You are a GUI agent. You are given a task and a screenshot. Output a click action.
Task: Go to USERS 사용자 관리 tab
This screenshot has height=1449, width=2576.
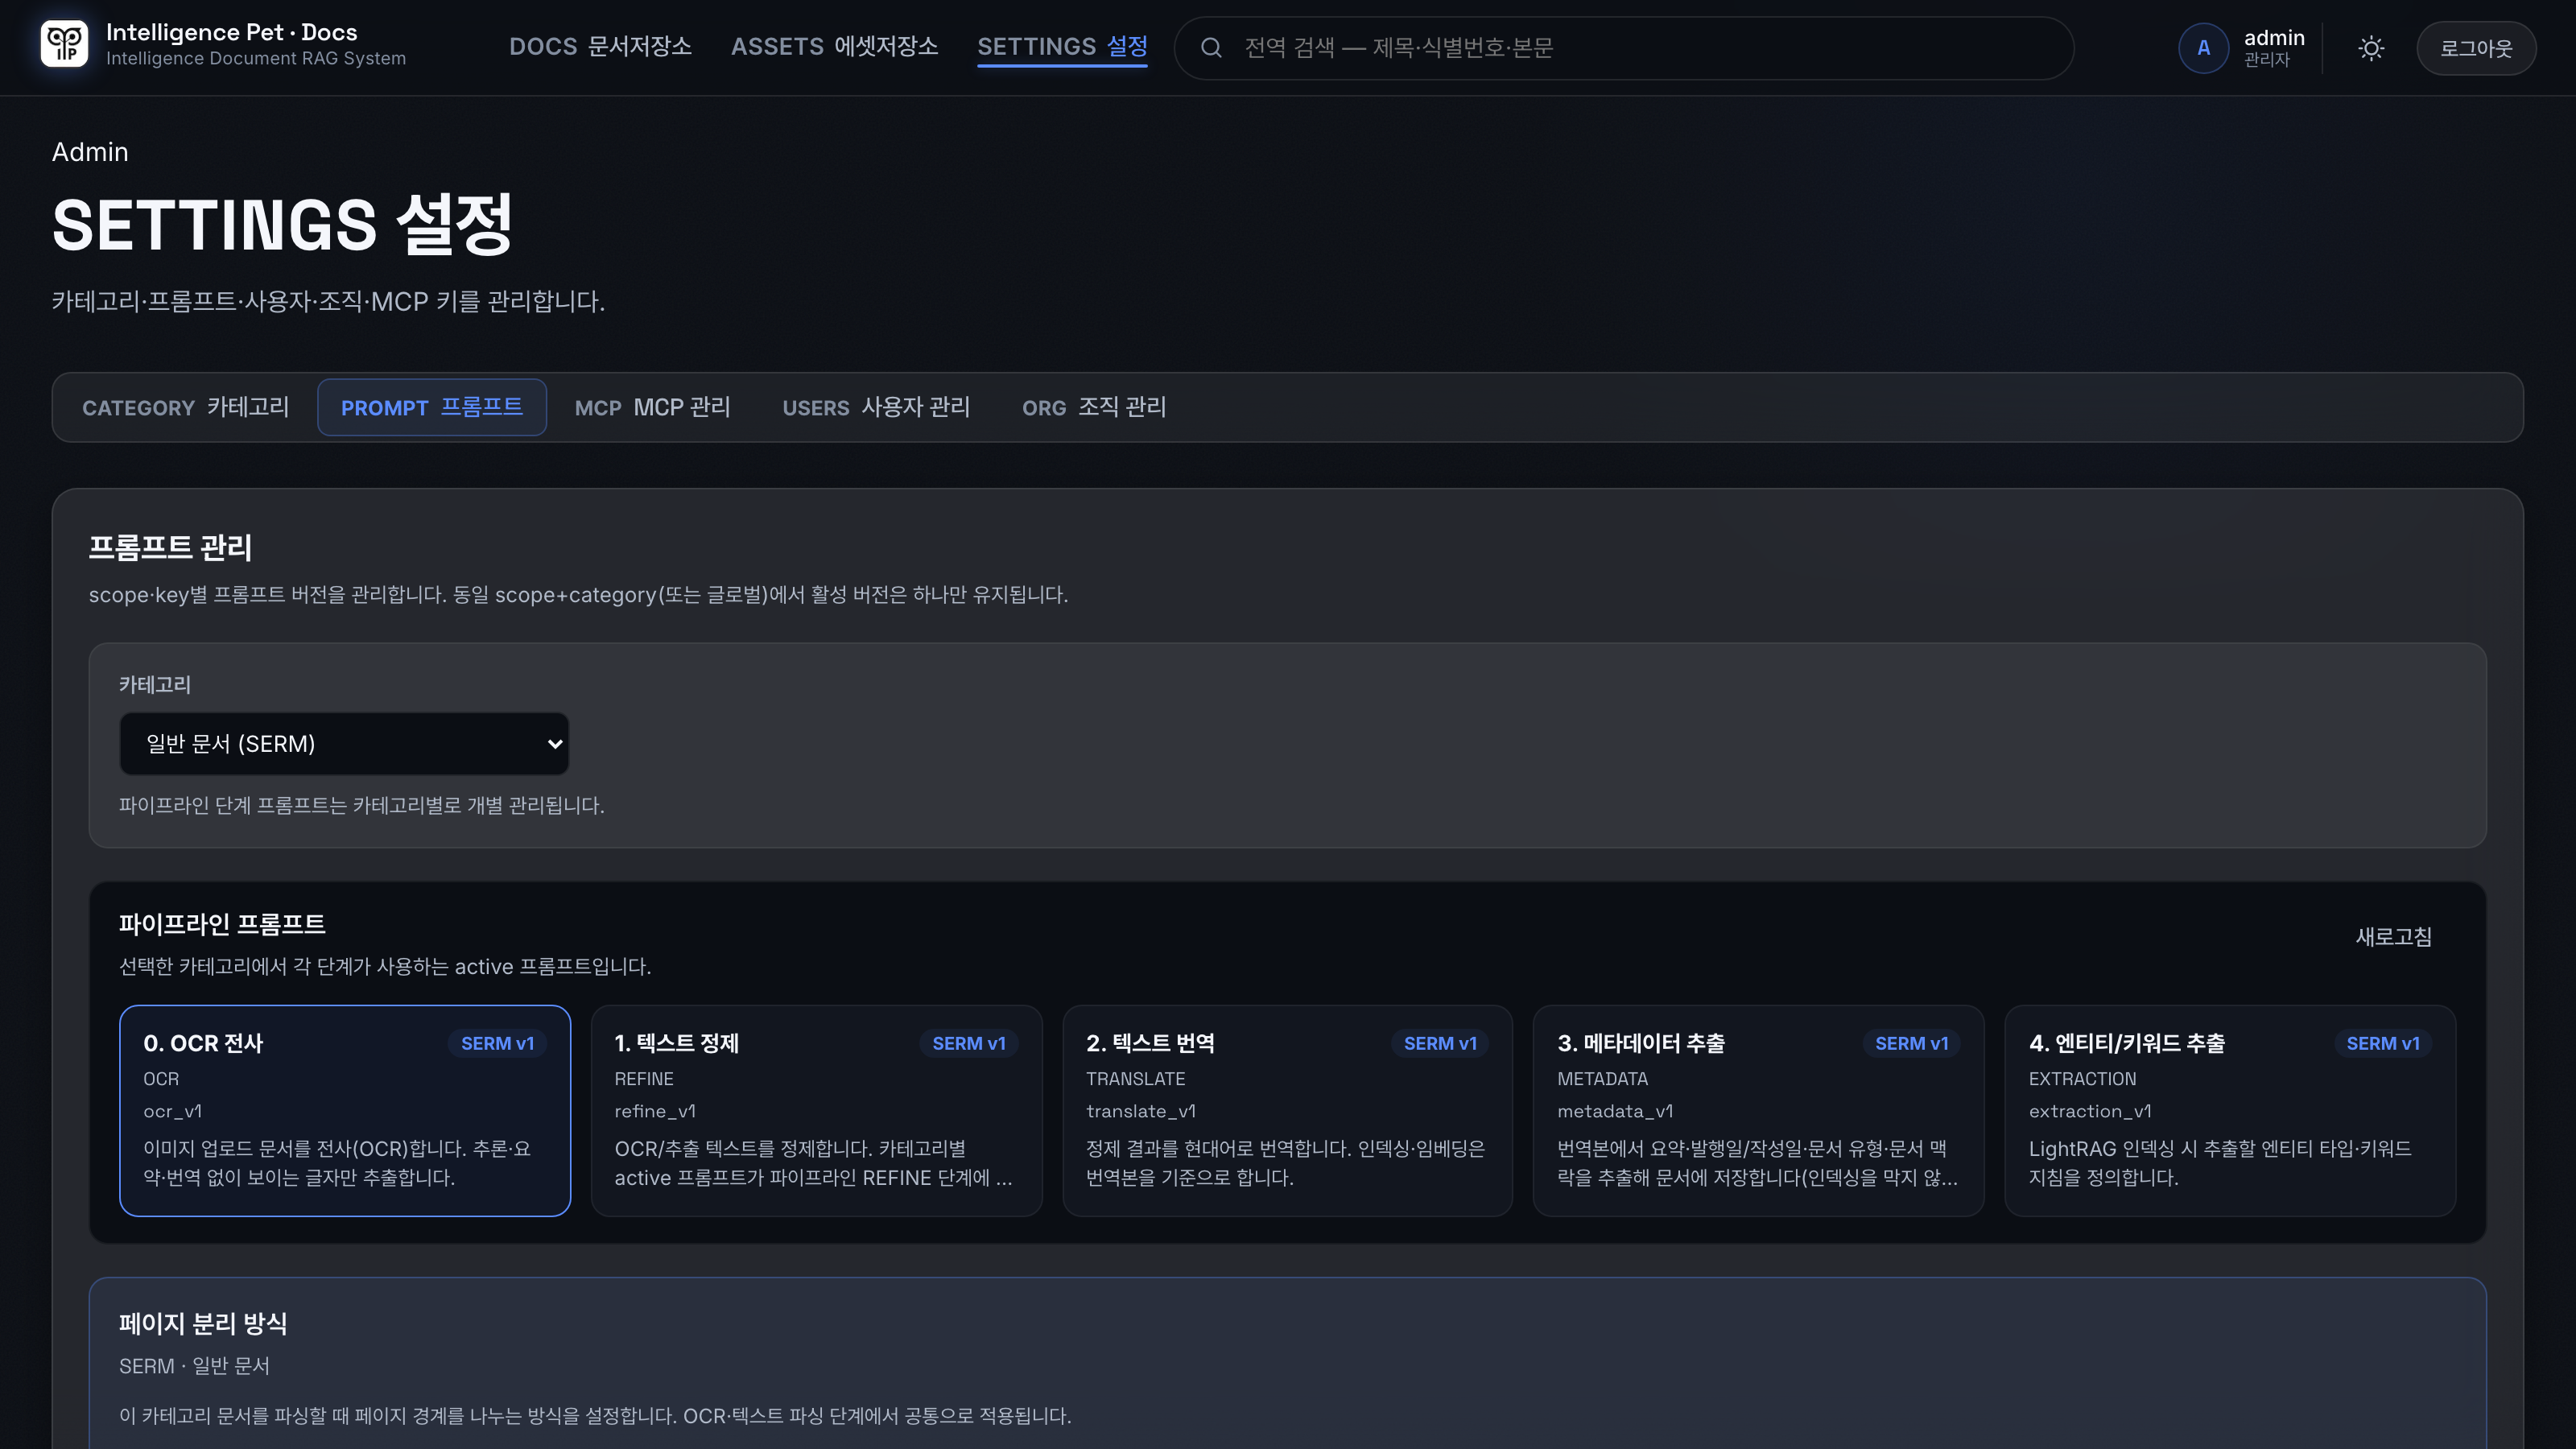click(876, 407)
